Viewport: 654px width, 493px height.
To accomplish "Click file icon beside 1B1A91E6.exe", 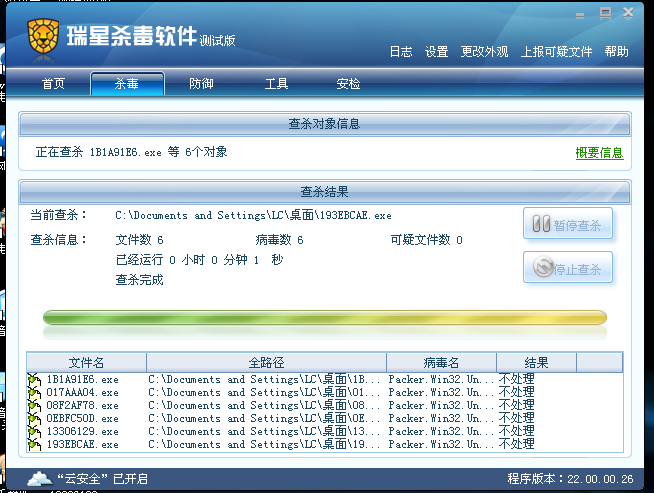I will tap(34, 380).
